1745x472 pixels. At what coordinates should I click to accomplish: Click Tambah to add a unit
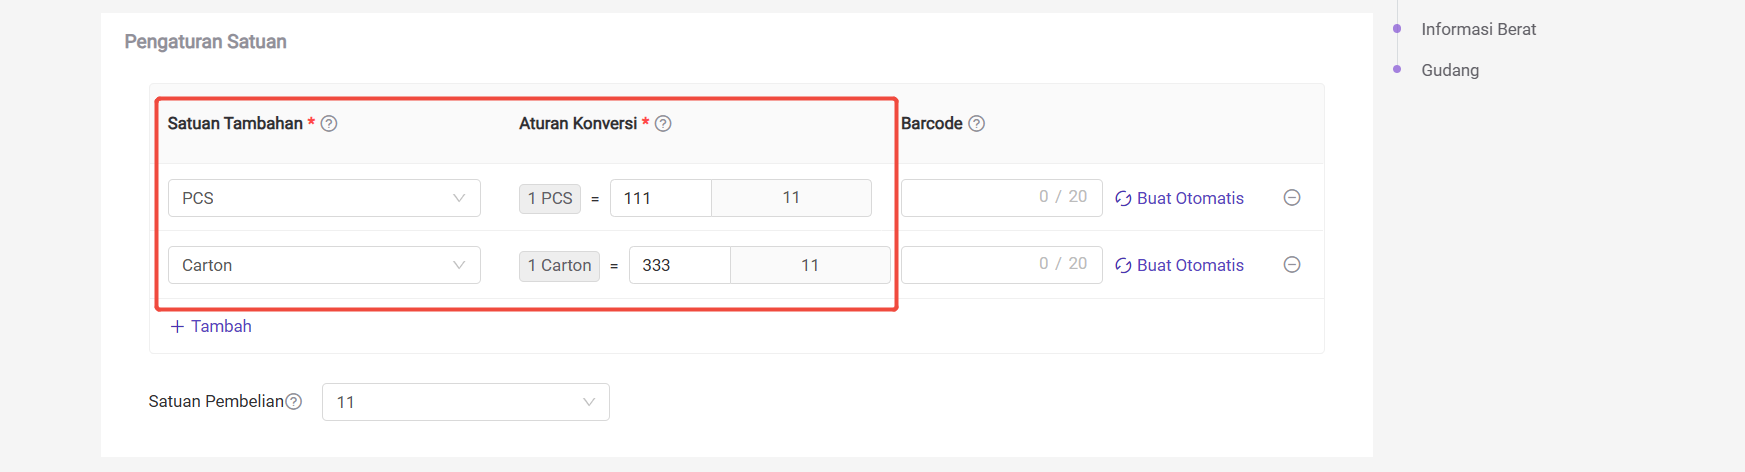221,327
